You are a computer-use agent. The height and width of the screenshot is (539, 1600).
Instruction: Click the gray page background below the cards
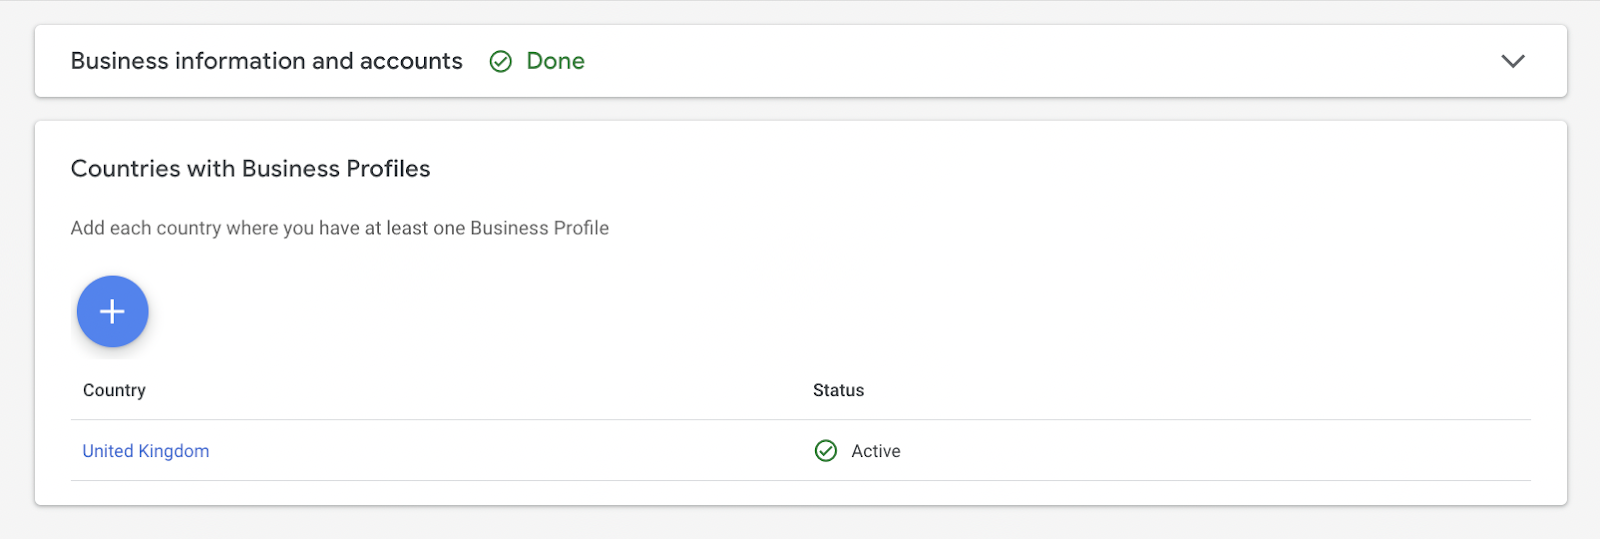800,523
